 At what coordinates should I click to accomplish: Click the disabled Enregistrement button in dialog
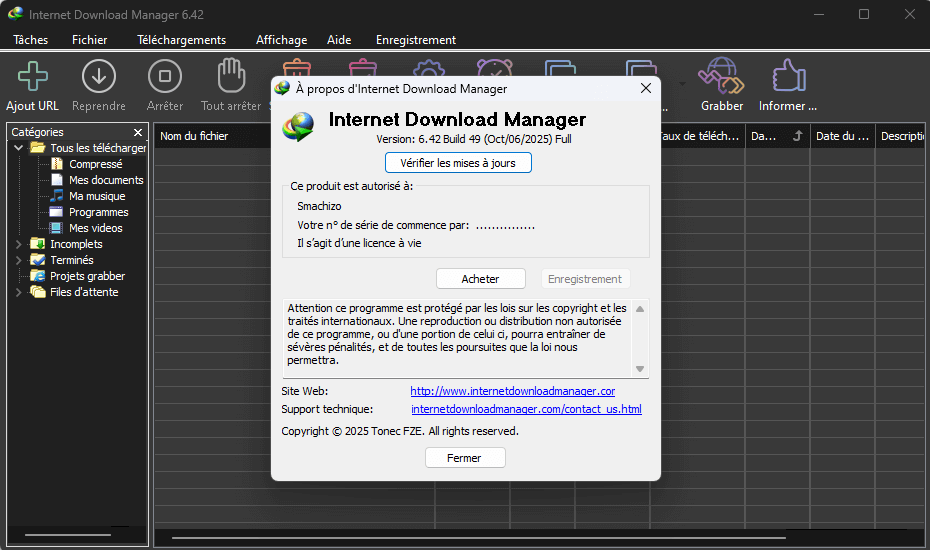point(585,279)
